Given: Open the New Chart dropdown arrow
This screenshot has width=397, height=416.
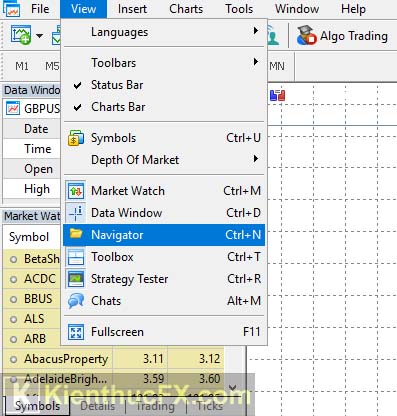Looking at the screenshot, I should pos(40,35).
